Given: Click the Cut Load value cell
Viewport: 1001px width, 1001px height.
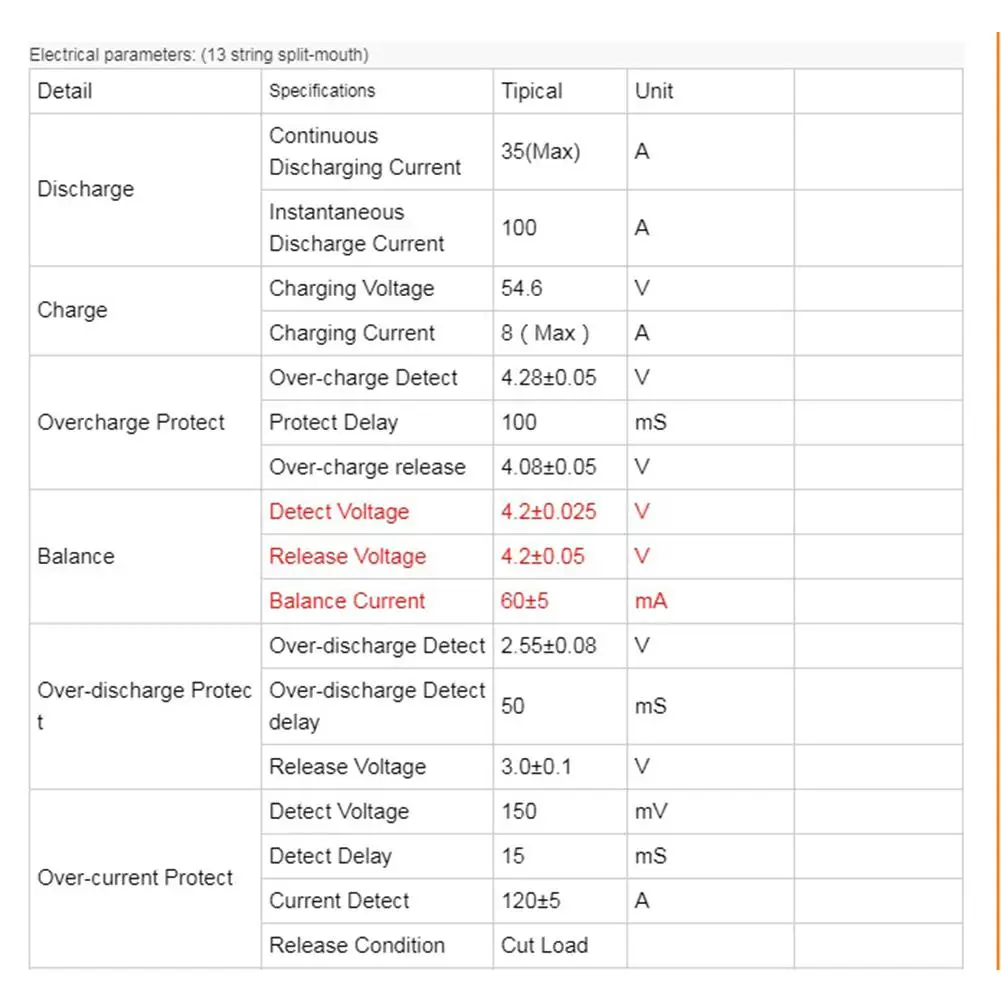Looking at the screenshot, I should tap(560, 945).
